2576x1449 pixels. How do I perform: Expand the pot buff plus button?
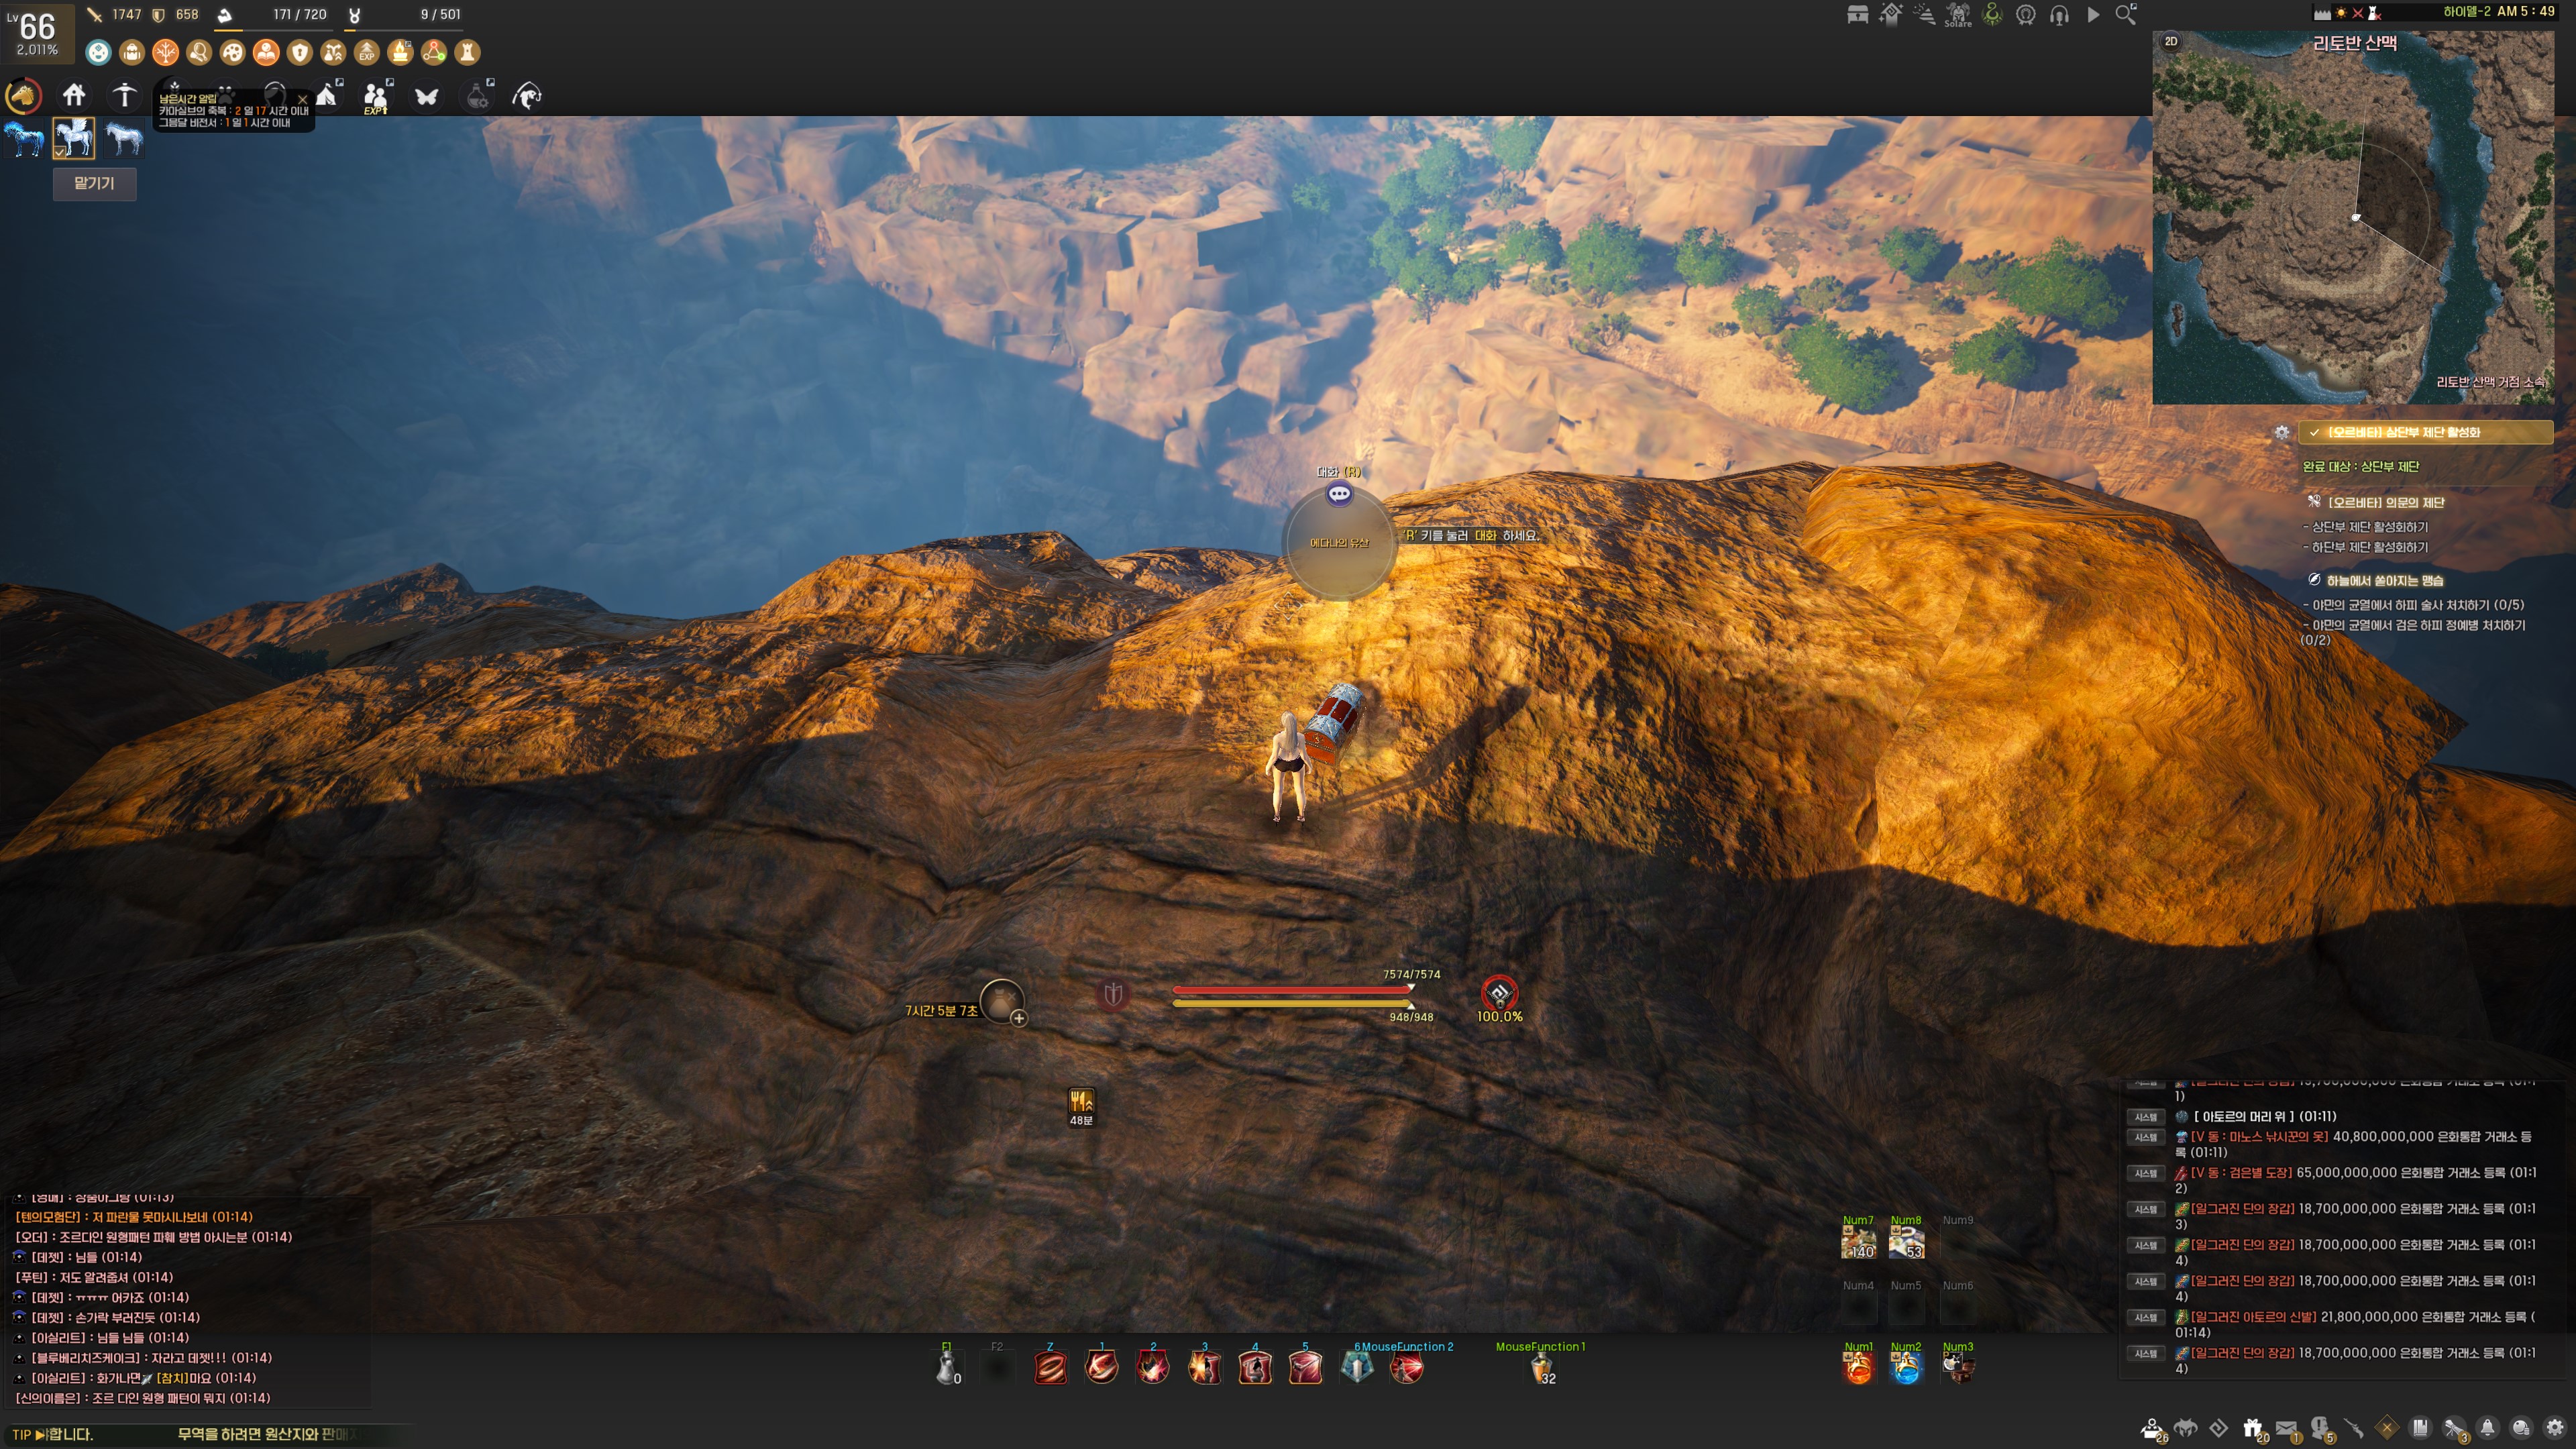[x=1018, y=1018]
